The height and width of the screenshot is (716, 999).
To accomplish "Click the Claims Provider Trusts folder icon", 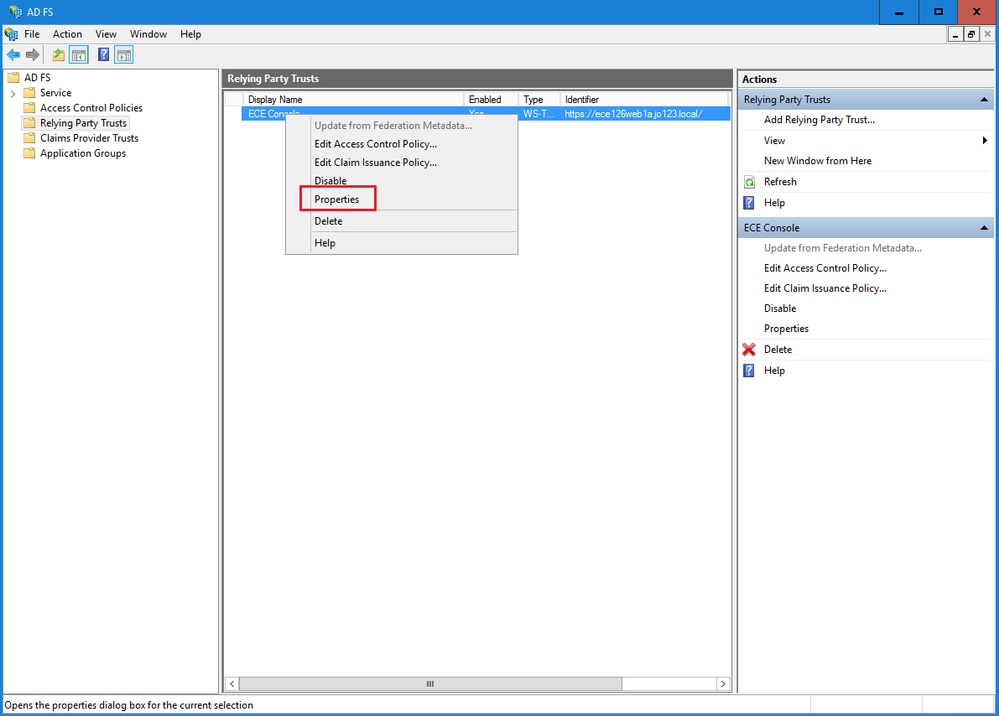I will (29, 138).
